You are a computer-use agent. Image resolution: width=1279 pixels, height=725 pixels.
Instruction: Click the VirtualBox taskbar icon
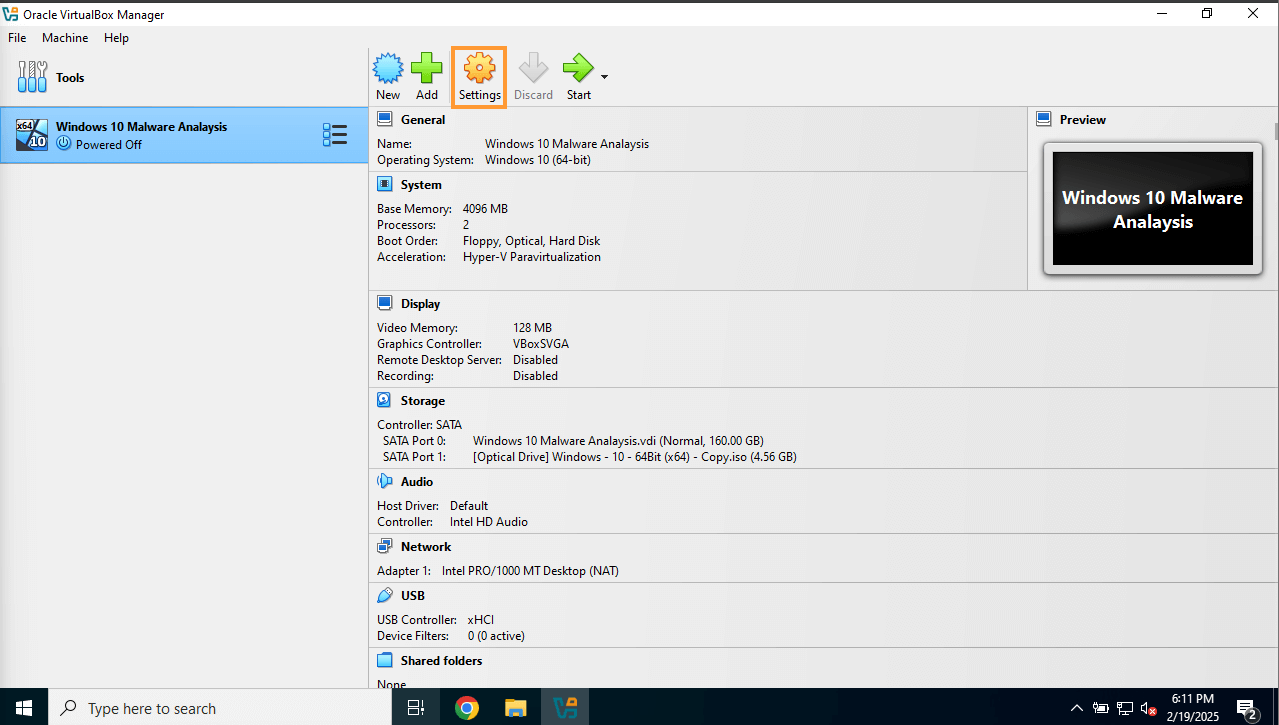pyautogui.click(x=565, y=708)
